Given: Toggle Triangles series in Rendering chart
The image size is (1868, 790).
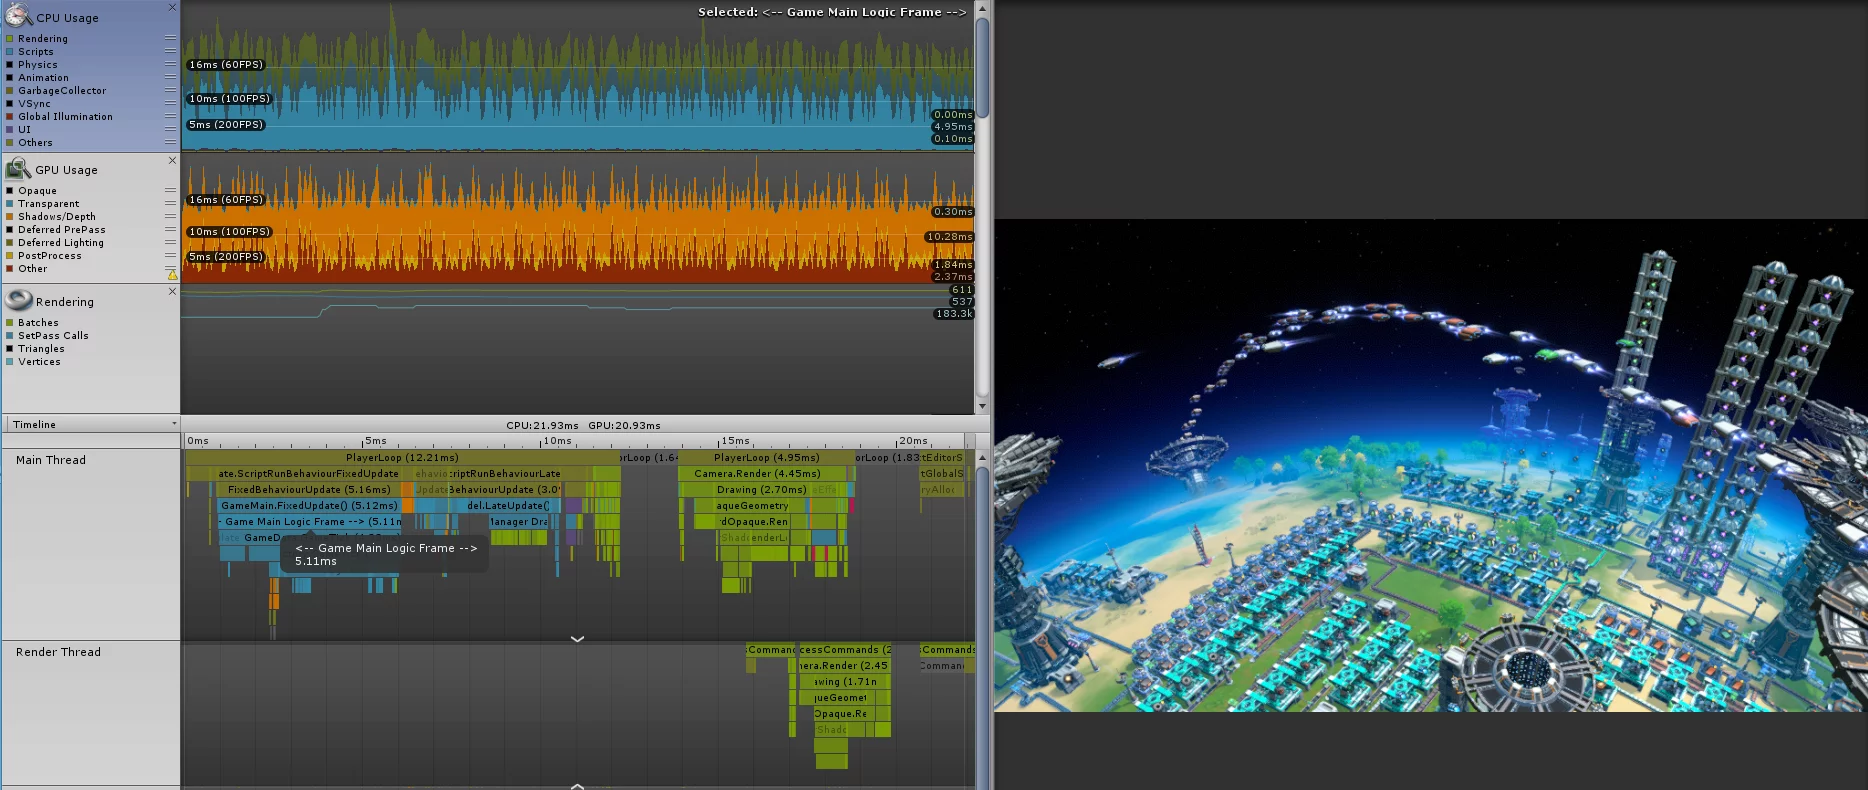Looking at the screenshot, I should pos(10,349).
